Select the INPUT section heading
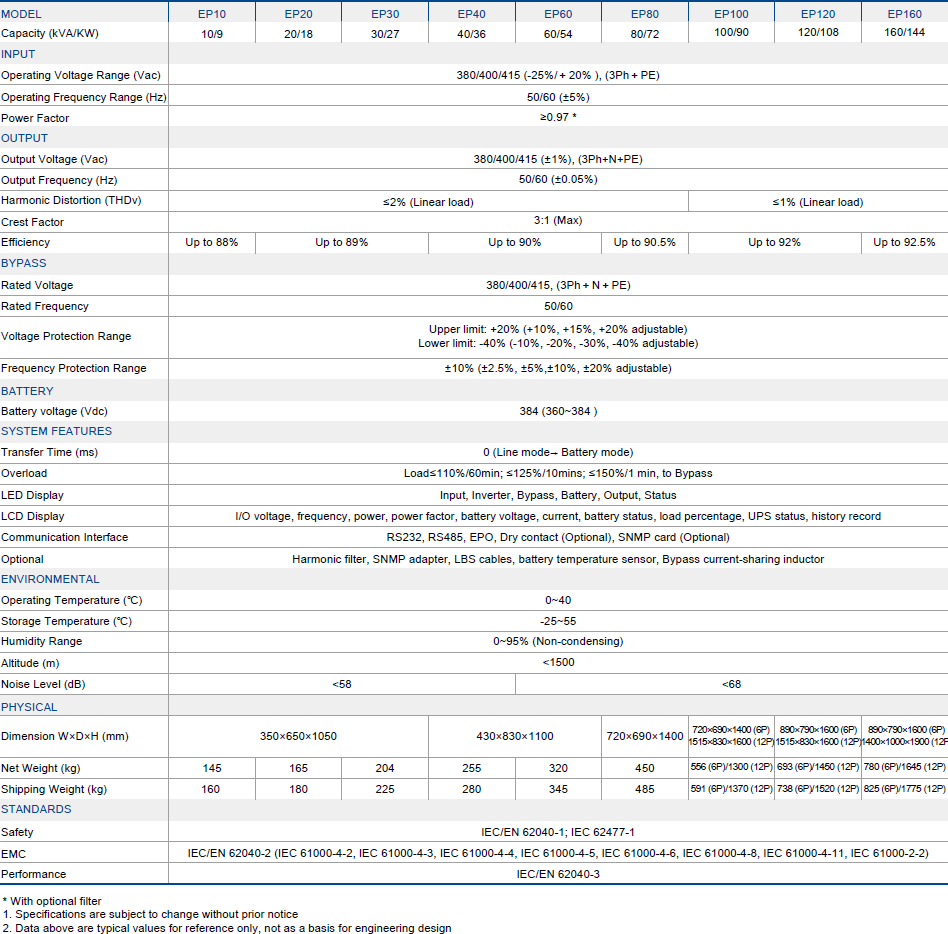The image size is (948, 934). tap(18, 54)
